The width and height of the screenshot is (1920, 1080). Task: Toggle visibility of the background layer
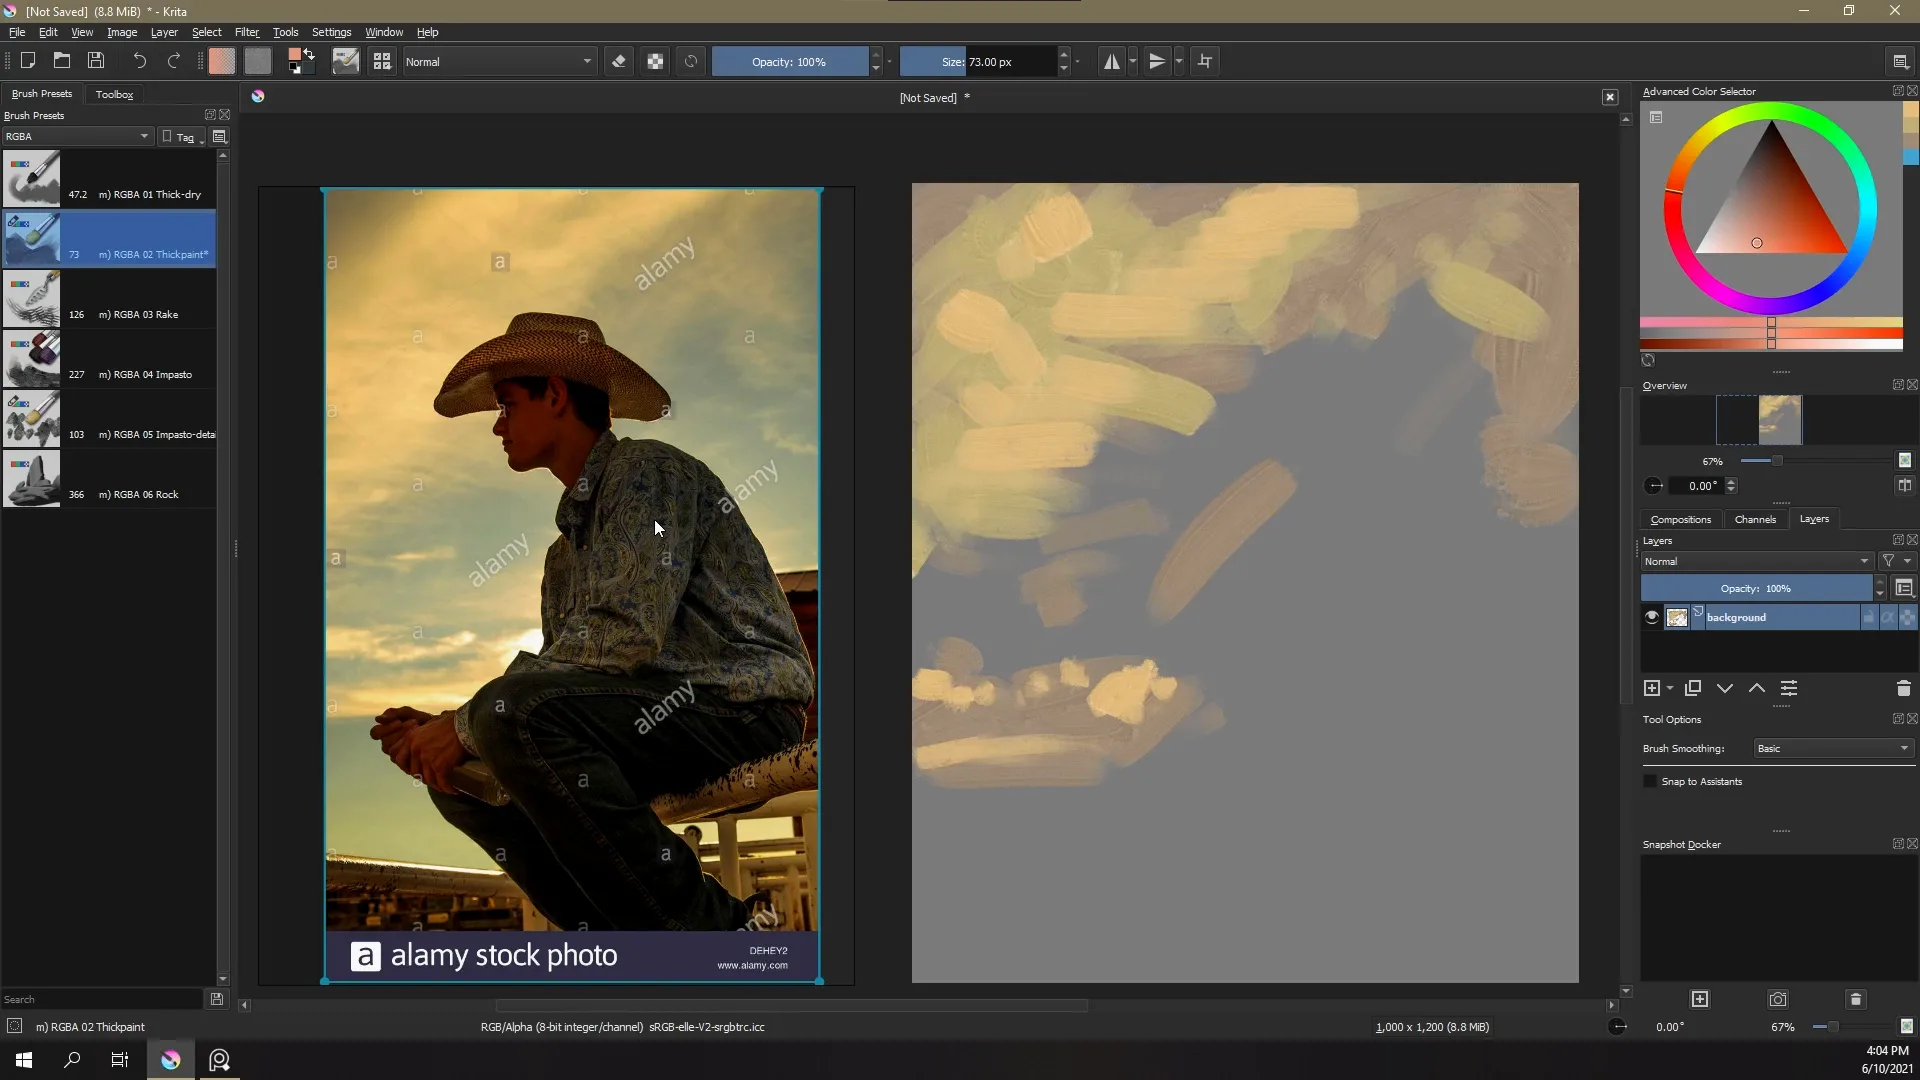coord(1651,616)
